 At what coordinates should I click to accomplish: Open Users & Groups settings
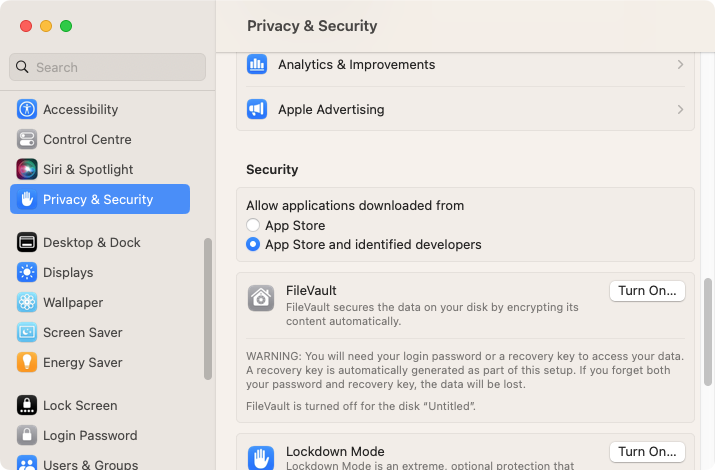(100, 462)
